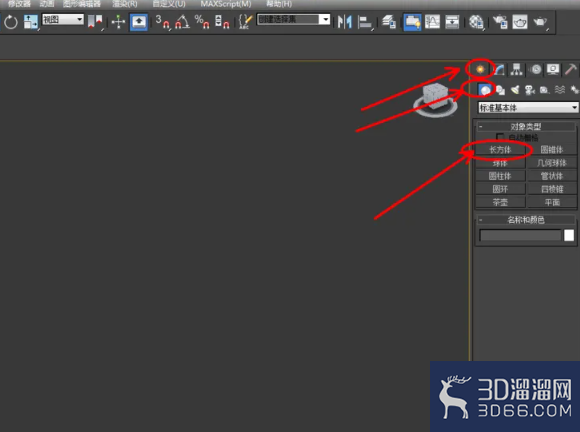Open the reference coordinate system dropdown (视图)
Viewport: 580px width, 432px height.
[x=63, y=19]
